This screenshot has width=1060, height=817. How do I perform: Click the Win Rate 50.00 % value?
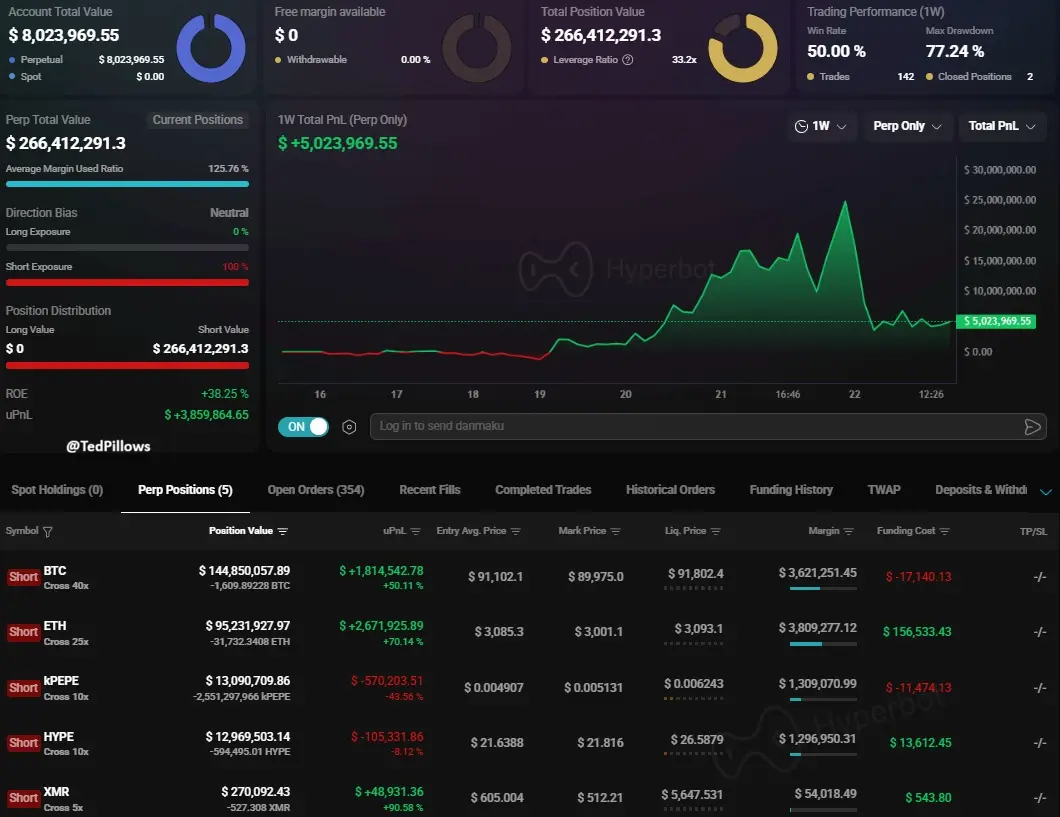click(x=836, y=51)
